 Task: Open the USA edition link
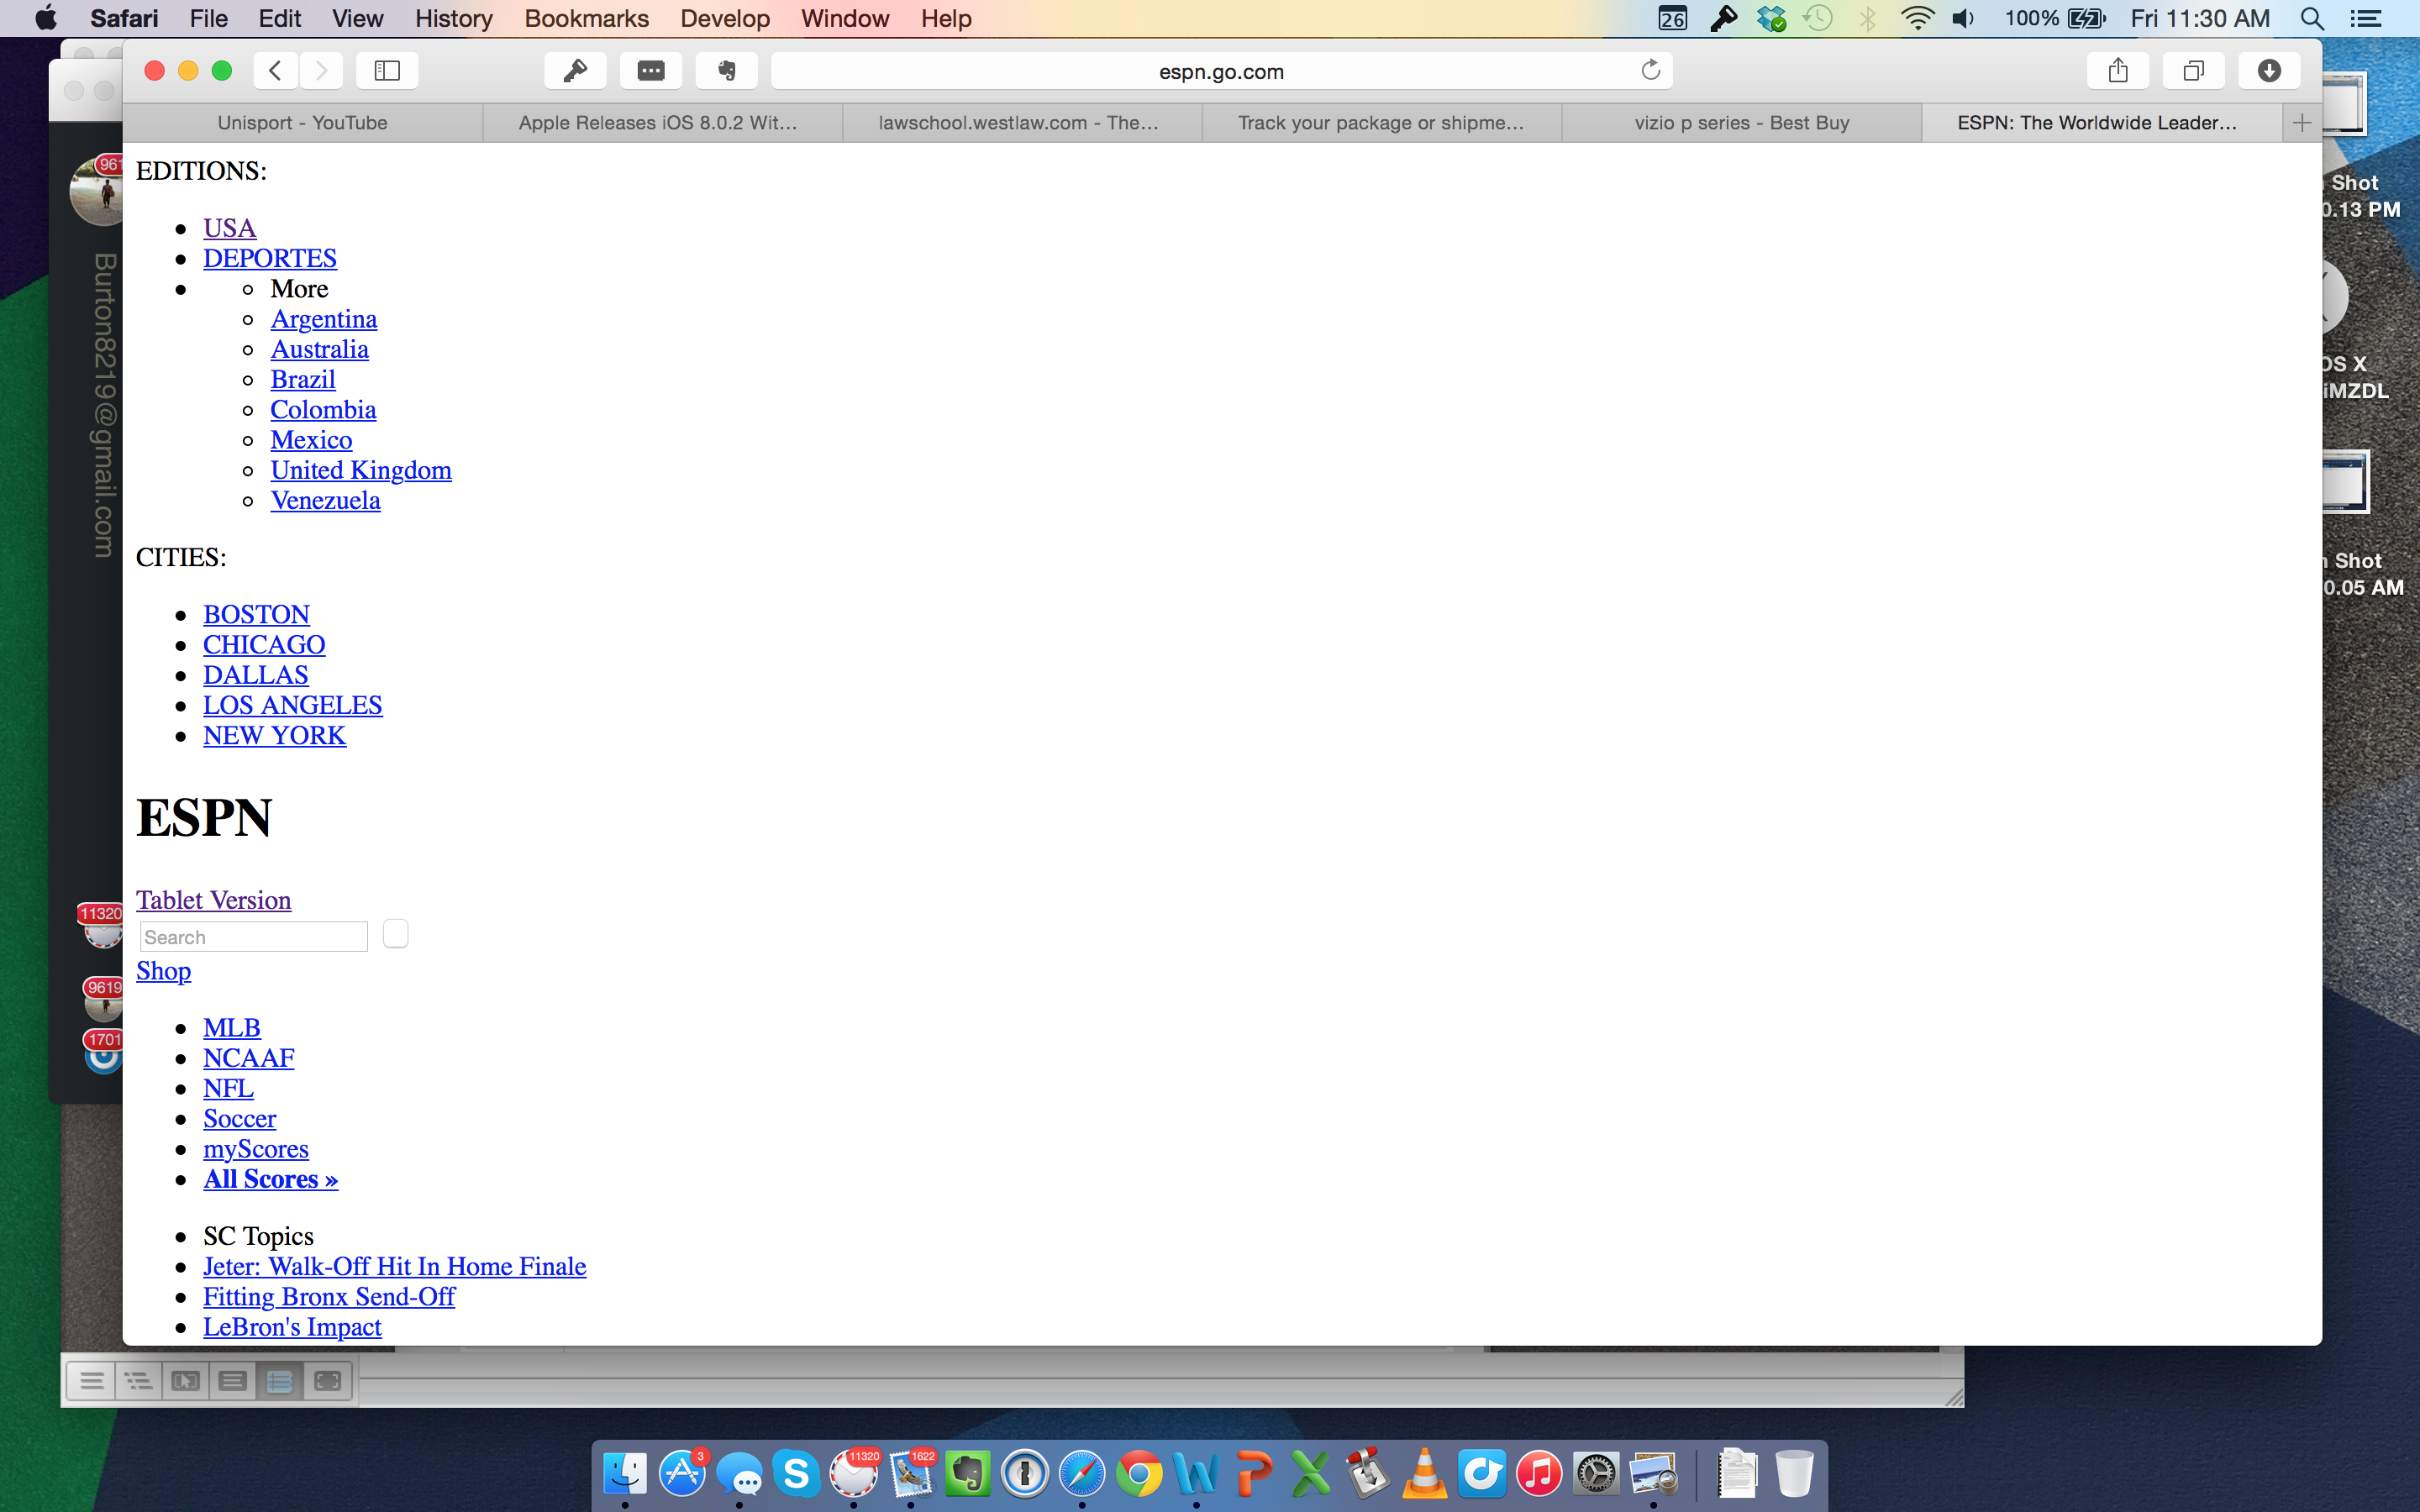(x=229, y=228)
